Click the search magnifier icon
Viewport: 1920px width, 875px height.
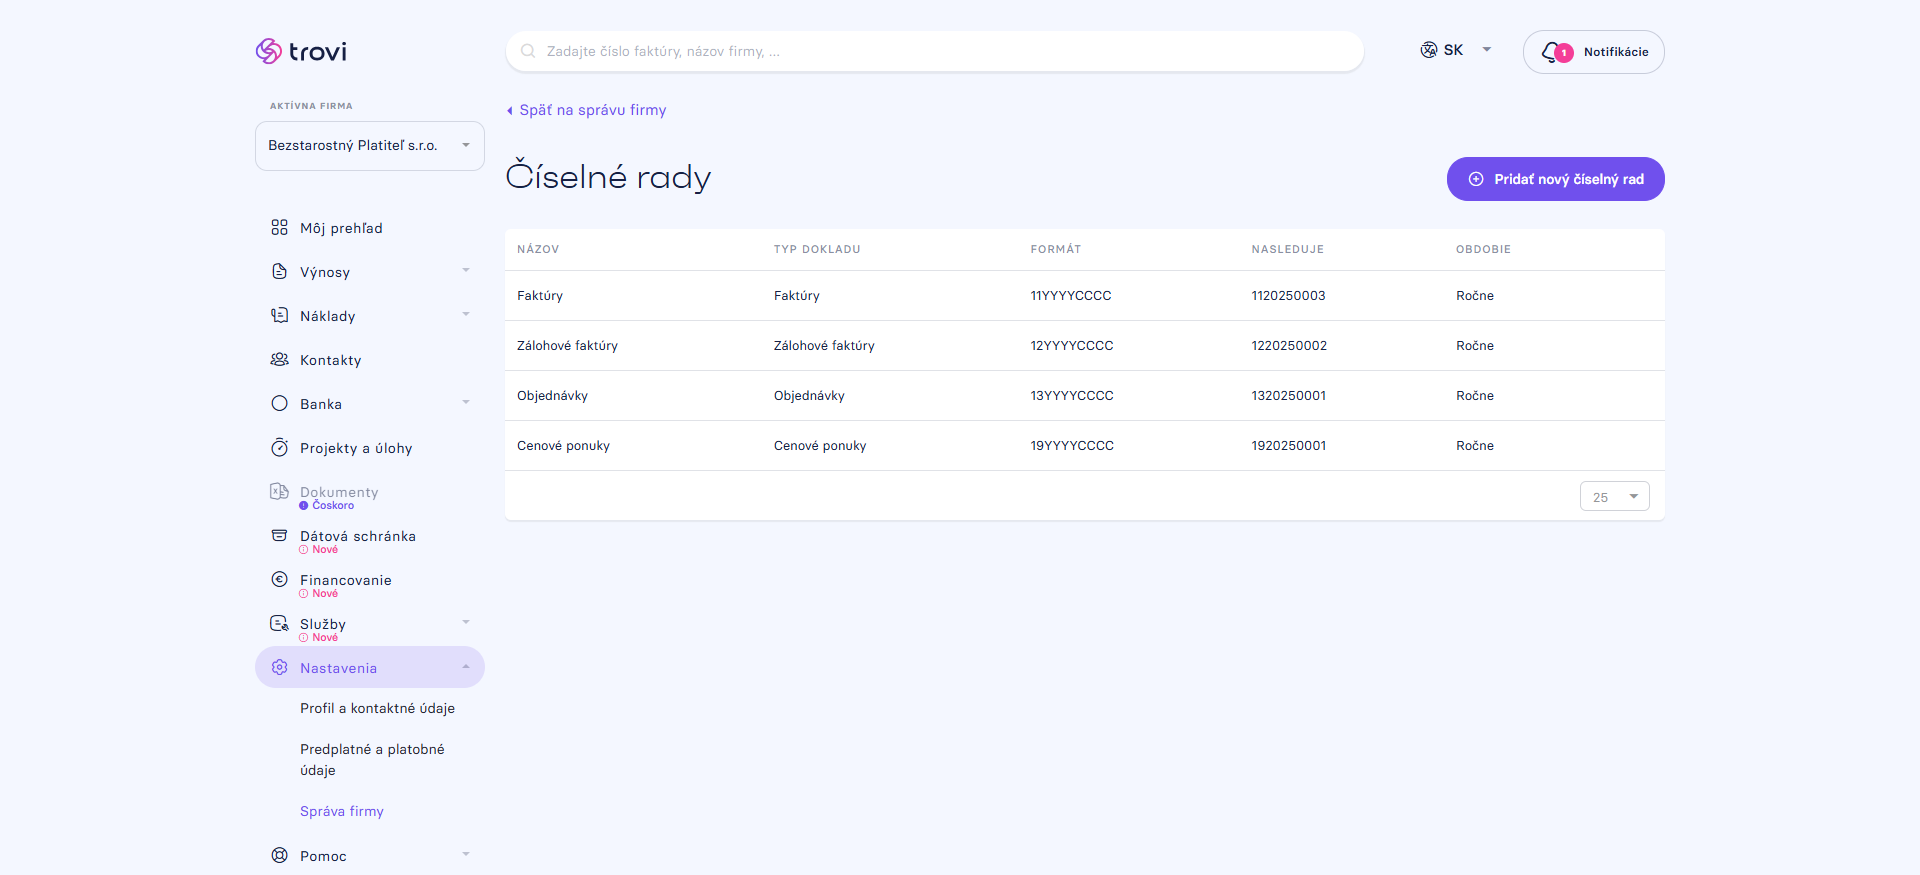click(x=528, y=51)
